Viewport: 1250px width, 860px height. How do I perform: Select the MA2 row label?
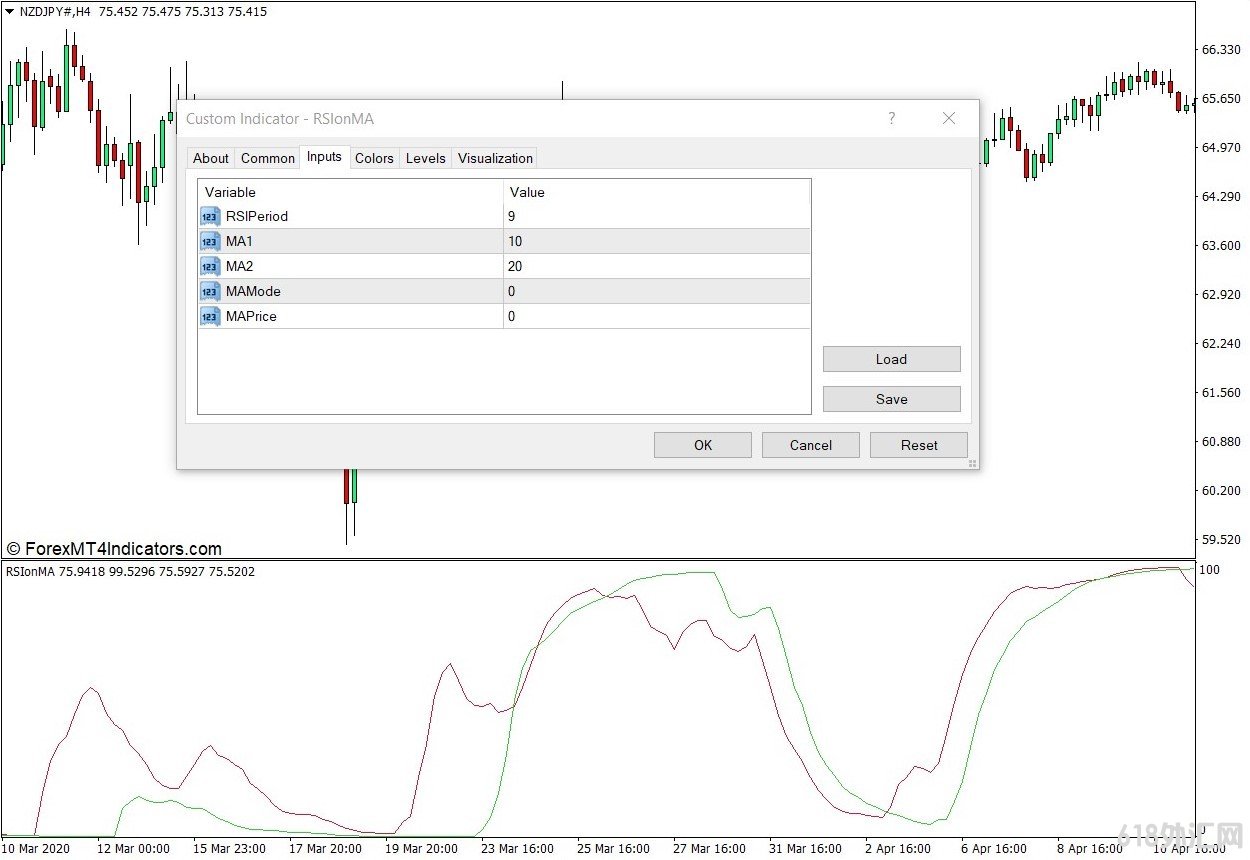coord(239,266)
